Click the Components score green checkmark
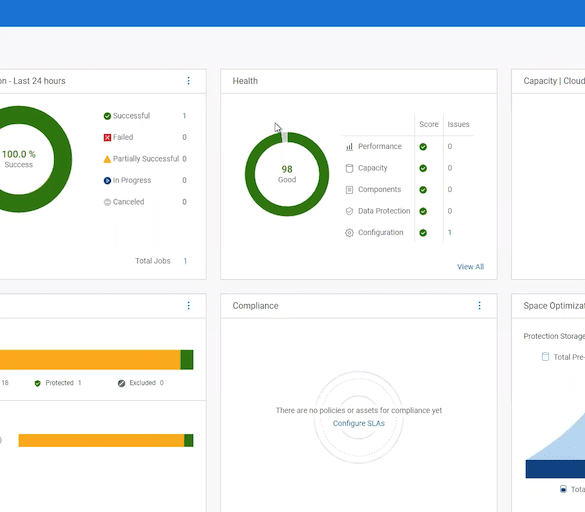Viewport: 585px width, 512px height. (x=423, y=190)
